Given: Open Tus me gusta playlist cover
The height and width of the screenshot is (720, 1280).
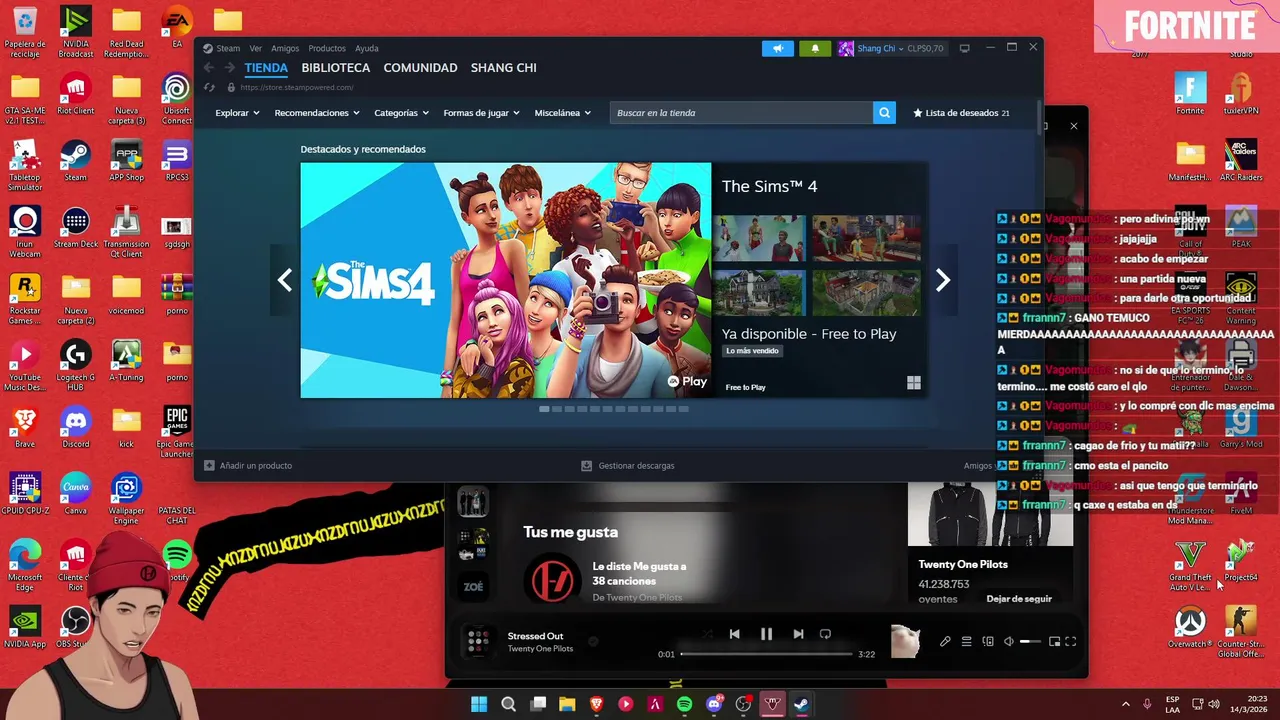Looking at the screenshot, I should 551,581.
